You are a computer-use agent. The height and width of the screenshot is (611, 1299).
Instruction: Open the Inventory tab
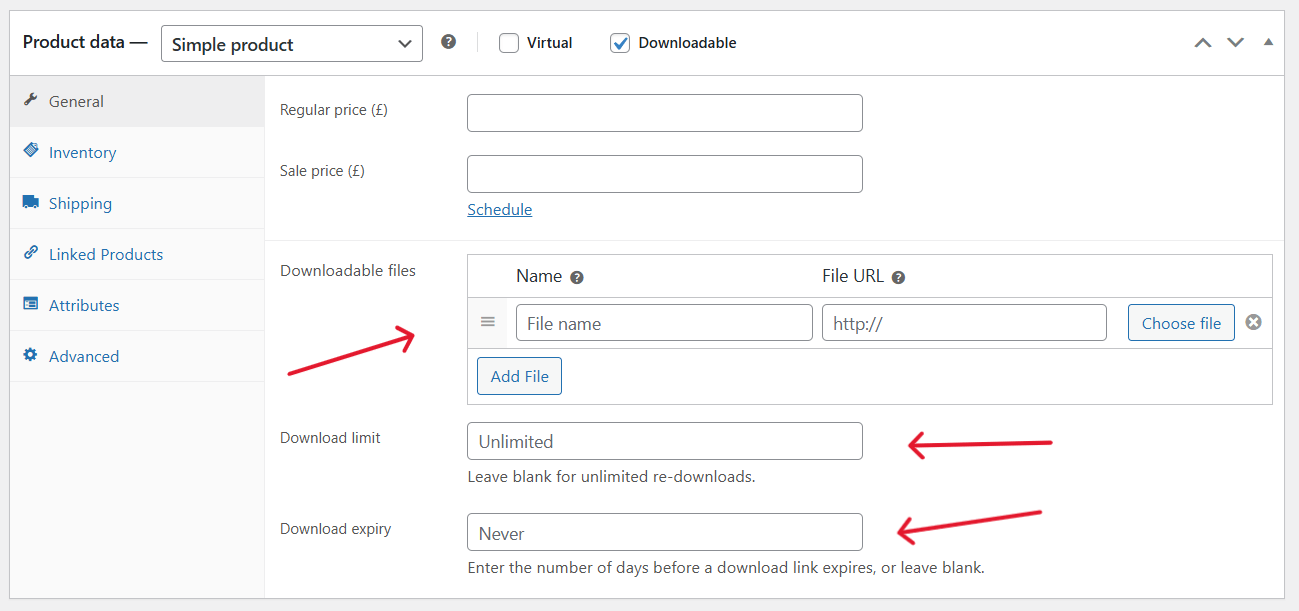[x=81, y=152]
